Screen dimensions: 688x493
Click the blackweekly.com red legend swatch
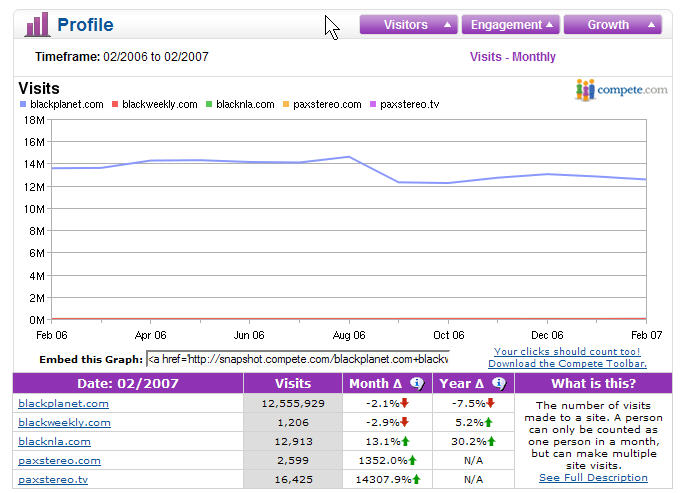[x=115, y=104]
